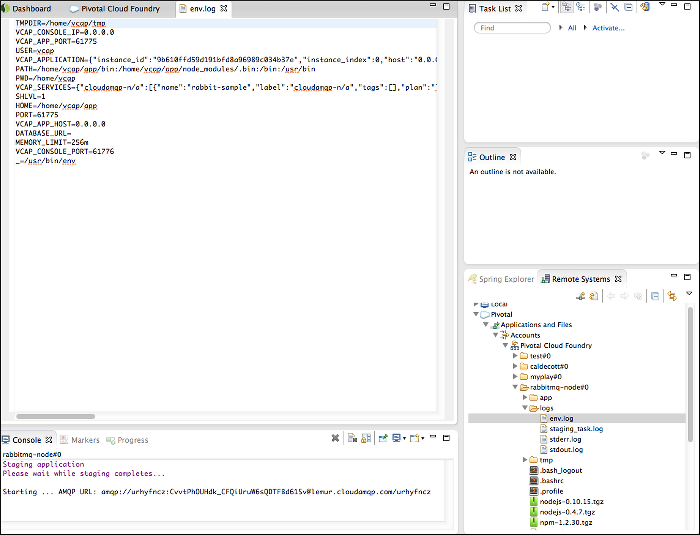The width and height of the screenshot is (700, 535).
Task: Click the New Task icon in Task List
Action: click(x=547, y=8)
